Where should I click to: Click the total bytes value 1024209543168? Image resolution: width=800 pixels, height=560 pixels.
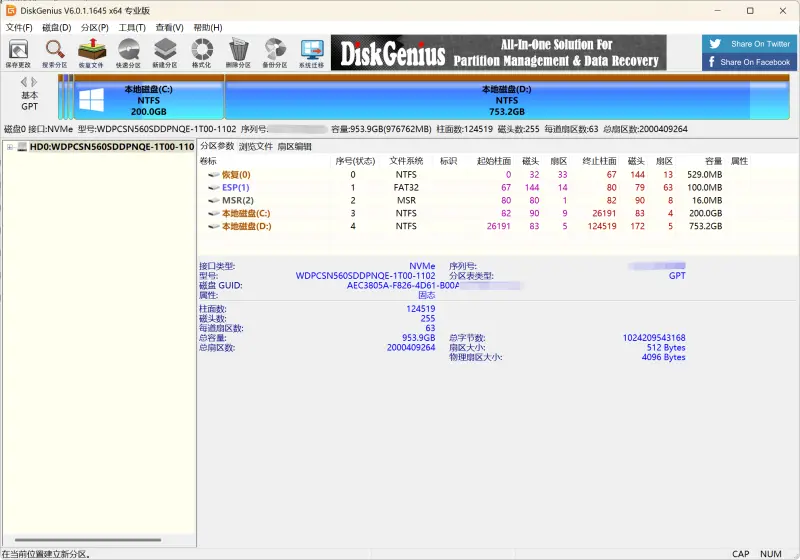(654, 338)
